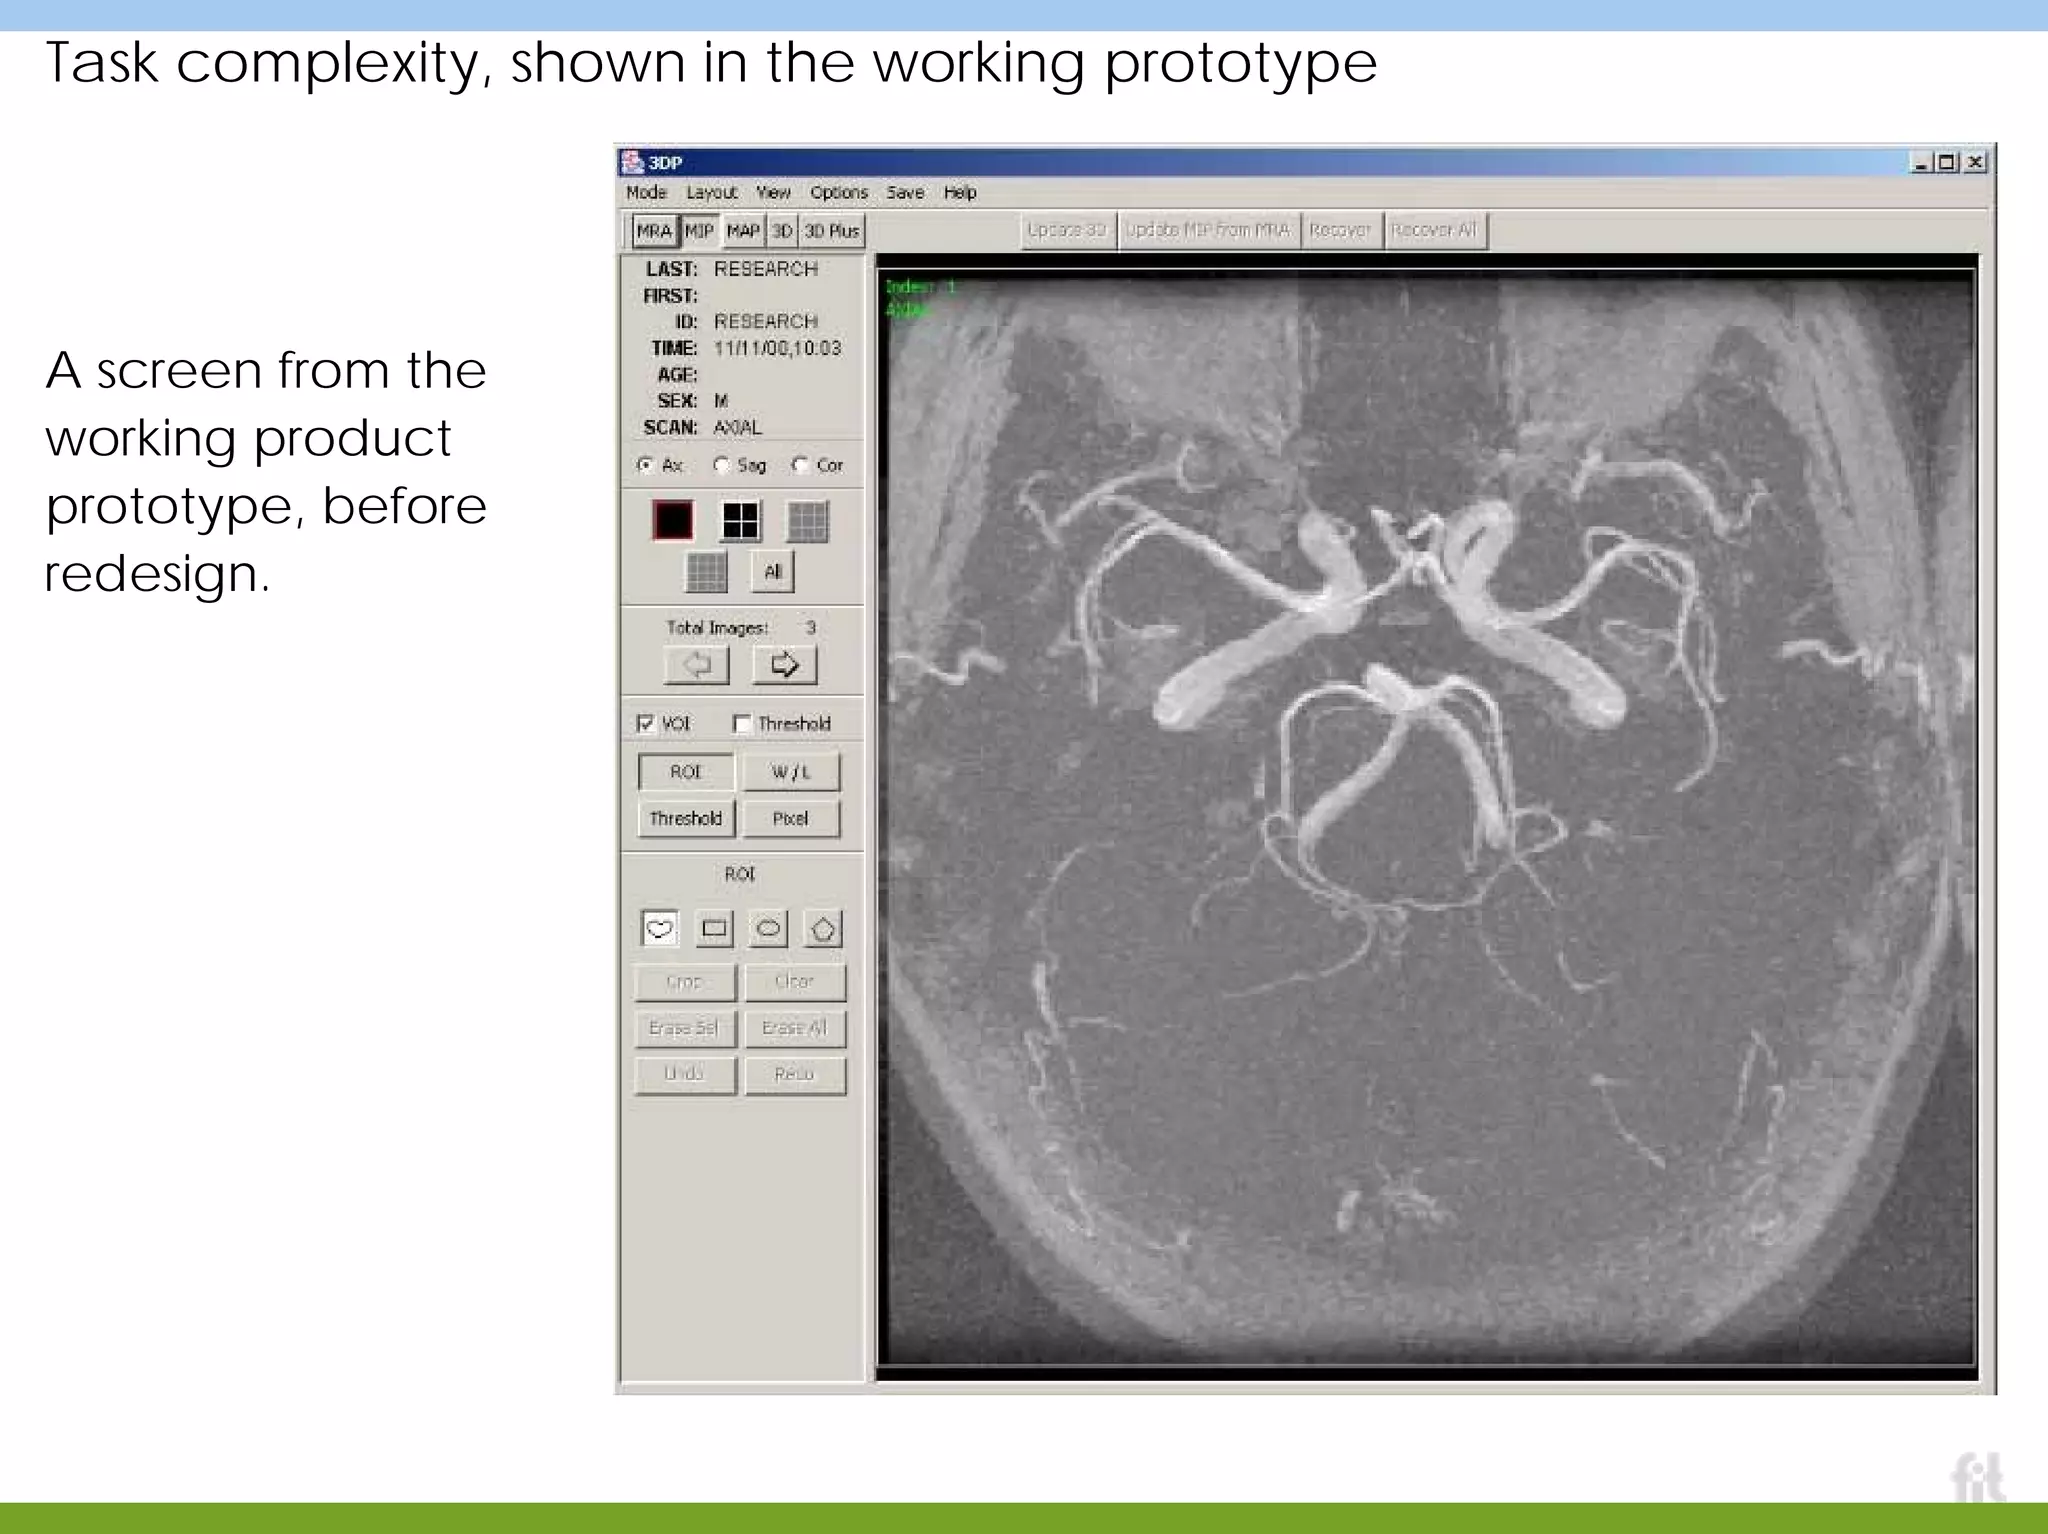Click the Erase Sel button
2048x1534 pixels.
(x=685, y=1028)
